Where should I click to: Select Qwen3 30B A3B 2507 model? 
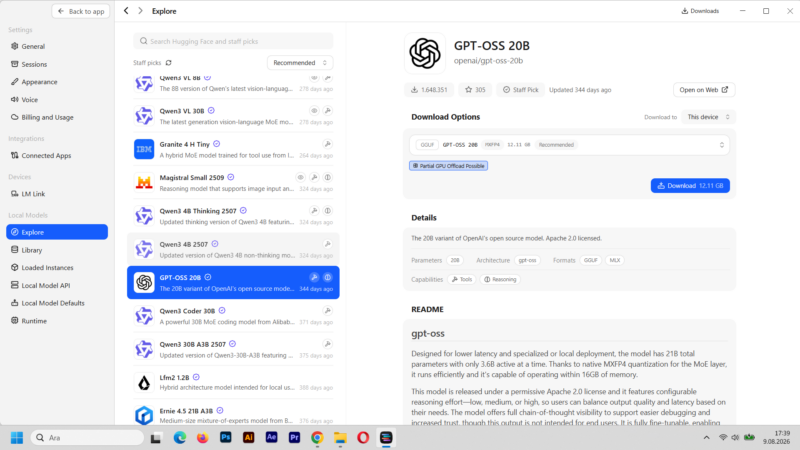click(x=233, y=349)
